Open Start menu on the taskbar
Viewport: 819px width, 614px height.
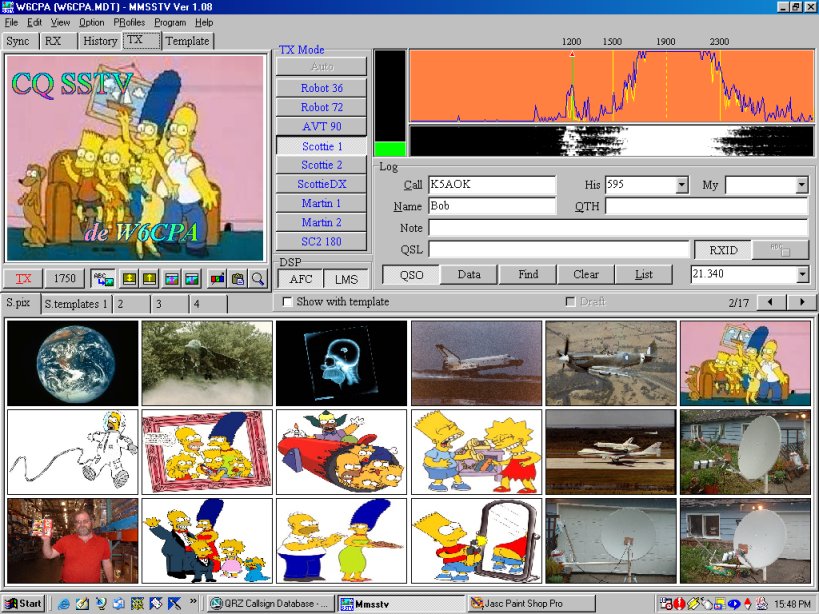(23, 604)
